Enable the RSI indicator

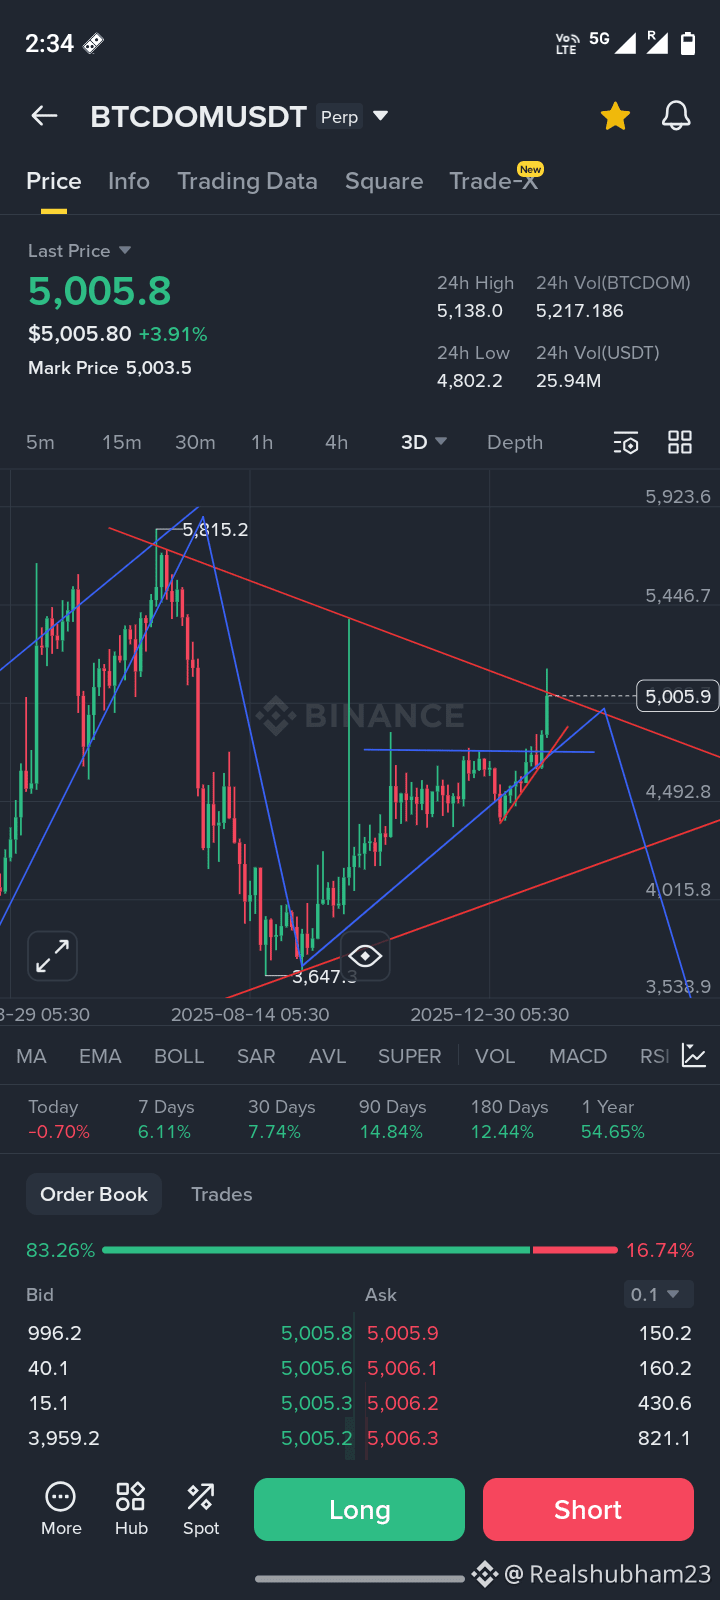click(655, 1056)
